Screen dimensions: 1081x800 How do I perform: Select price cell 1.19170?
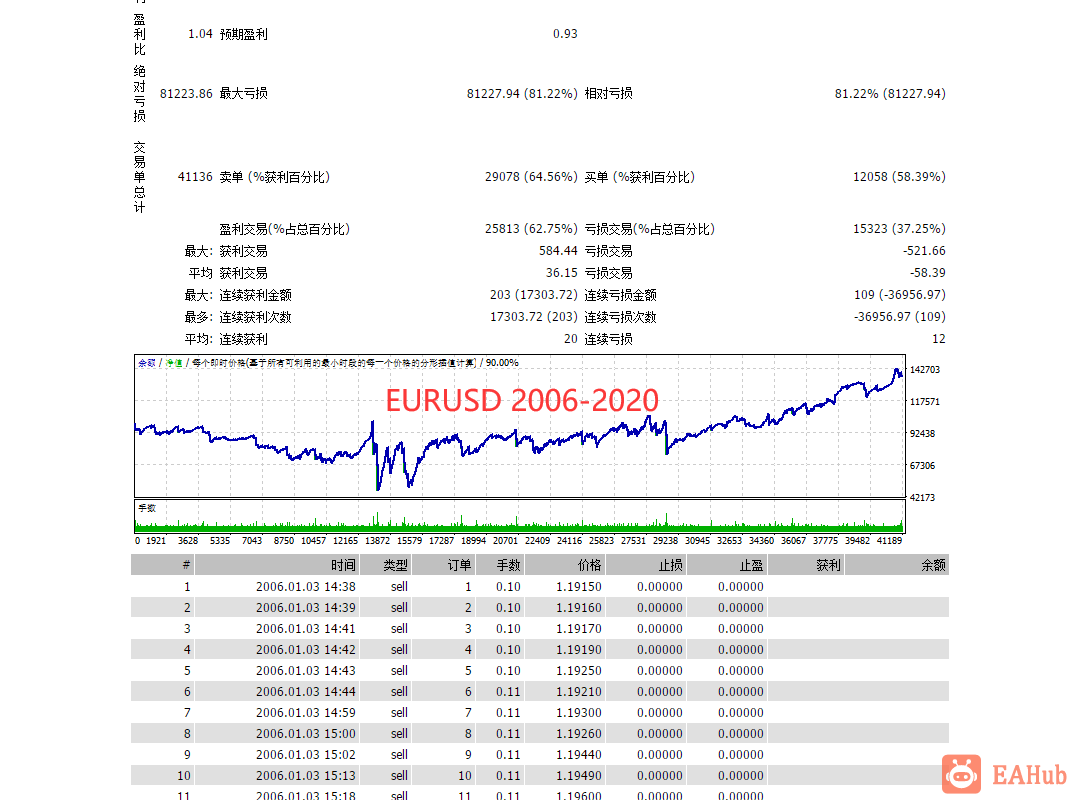(x=578, y=629)
